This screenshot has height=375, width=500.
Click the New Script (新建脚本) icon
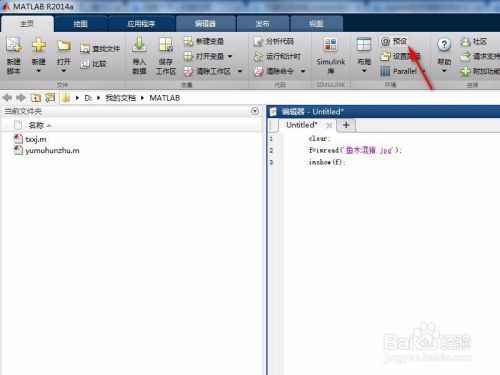click(14, 45)
